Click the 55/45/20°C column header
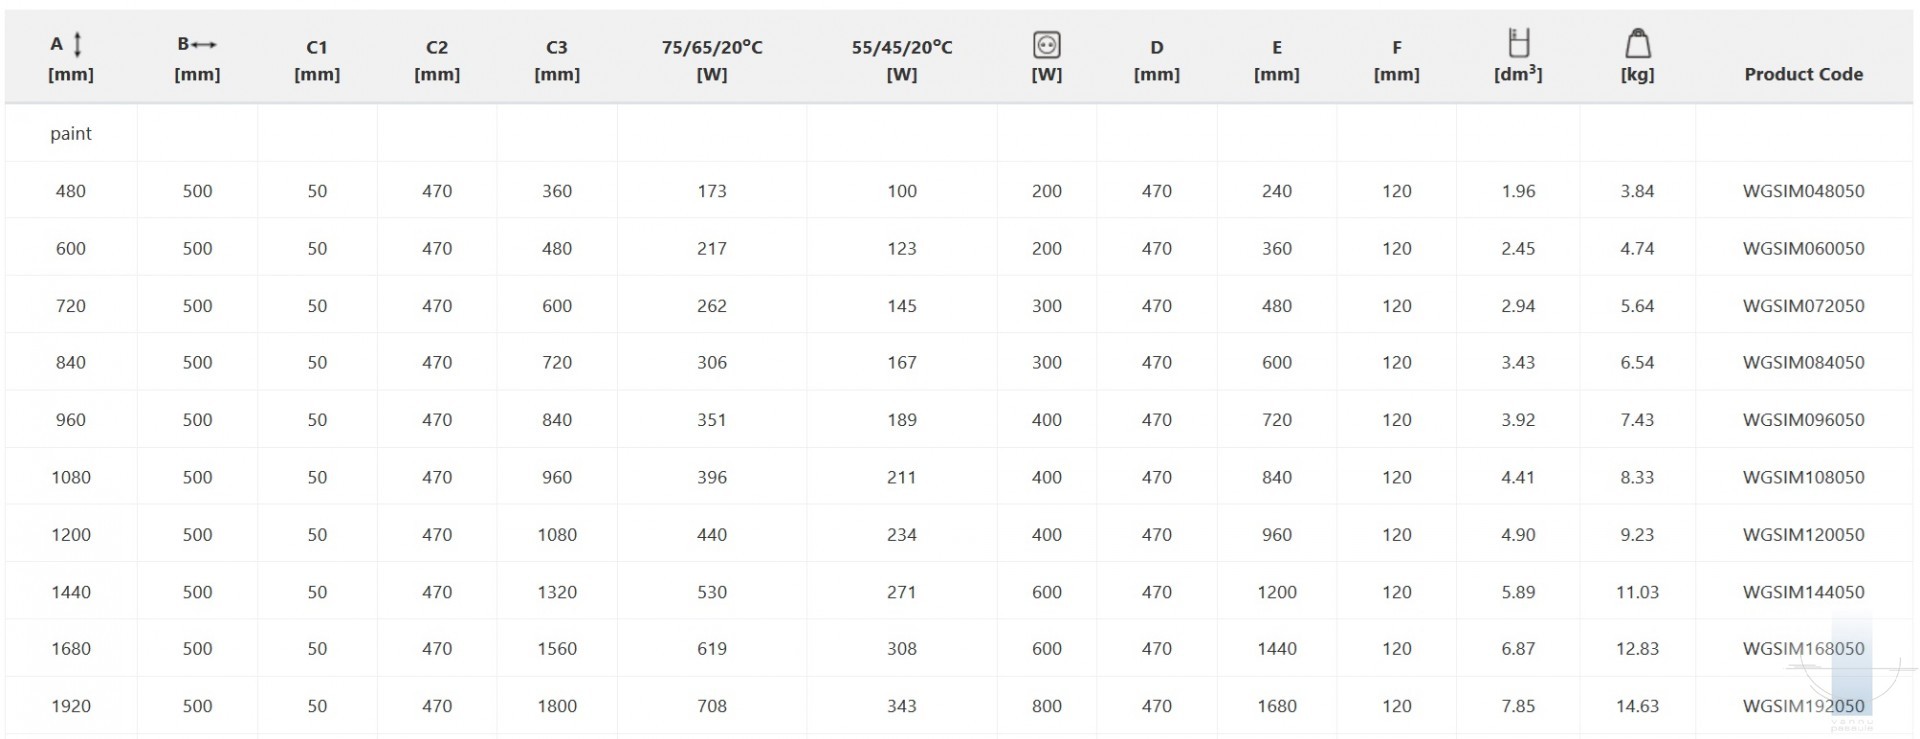The height and width of the screenshot is (739, 1920). click(x=902, y=60)
